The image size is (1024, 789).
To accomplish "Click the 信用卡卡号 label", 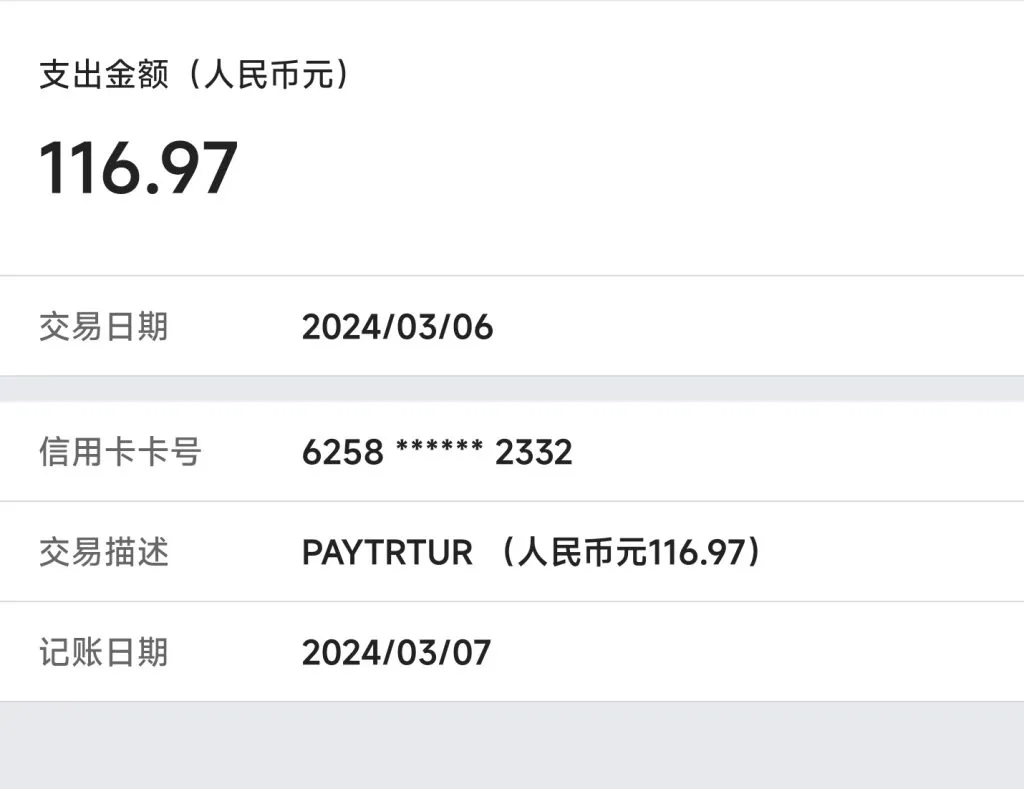I will [x=120, y=452].
